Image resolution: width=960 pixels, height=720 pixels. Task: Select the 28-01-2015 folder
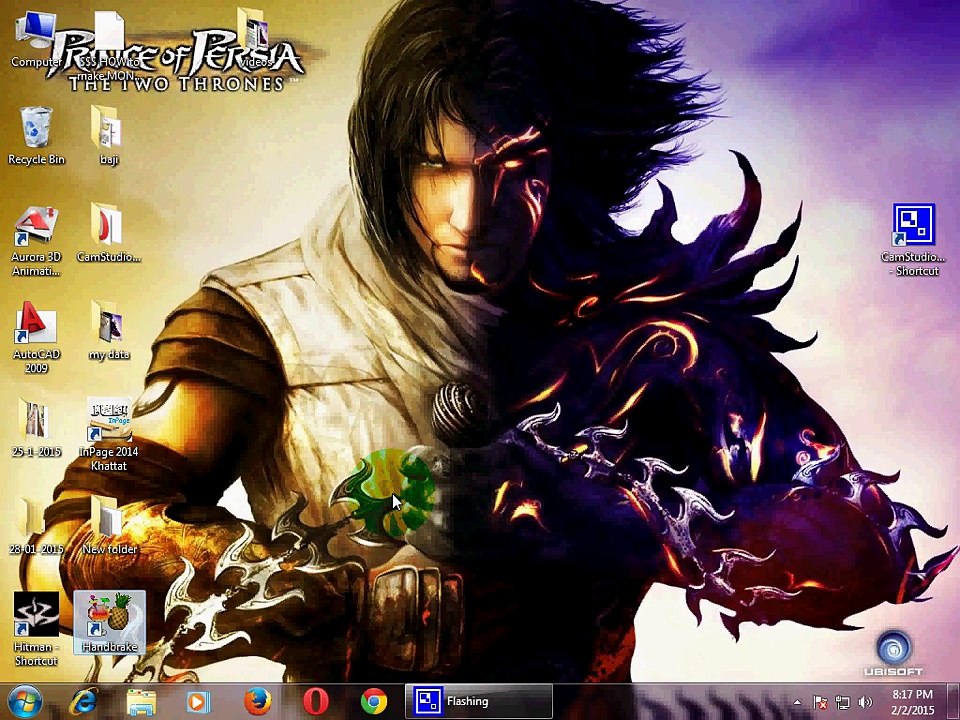[x=36, y=525]
